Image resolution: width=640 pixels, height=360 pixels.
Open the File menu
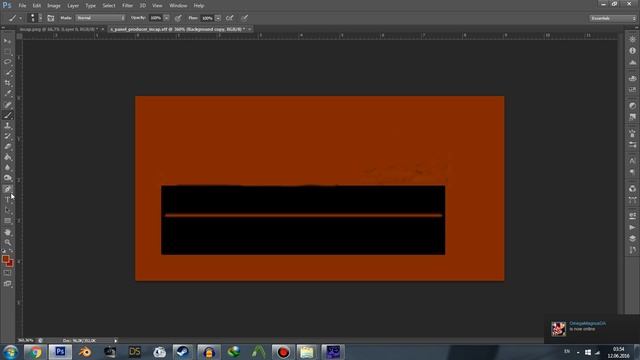[x=22, y=6]
